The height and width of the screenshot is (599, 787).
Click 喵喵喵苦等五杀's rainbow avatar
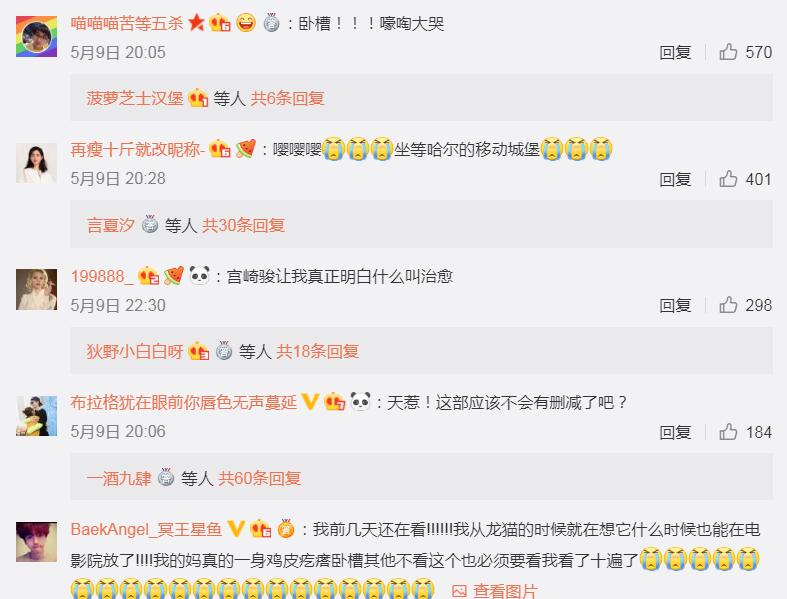(36, 36)
